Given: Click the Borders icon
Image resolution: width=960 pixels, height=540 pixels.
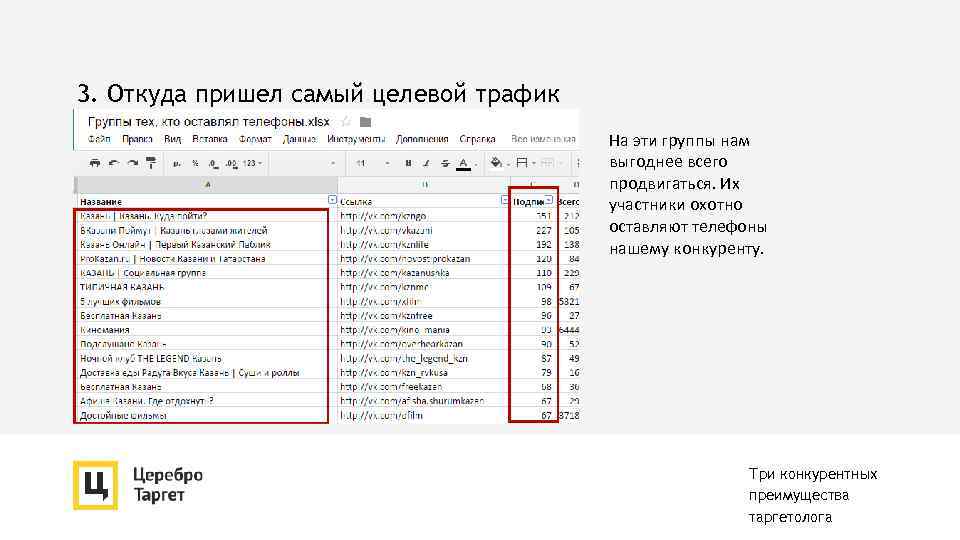Looking at the screenshot, I should pos(522,163).
